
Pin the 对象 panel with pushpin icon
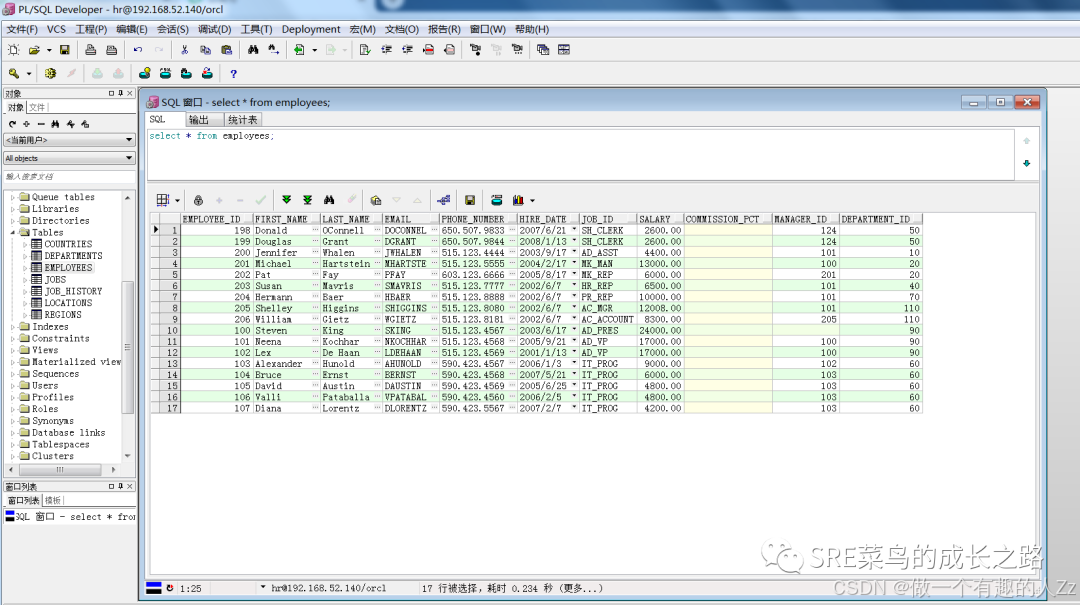121,93
